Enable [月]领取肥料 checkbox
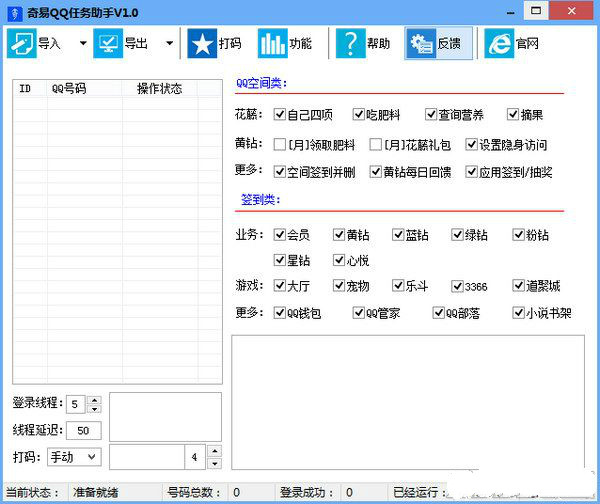600x504 pixels. (x=280, y=144)
